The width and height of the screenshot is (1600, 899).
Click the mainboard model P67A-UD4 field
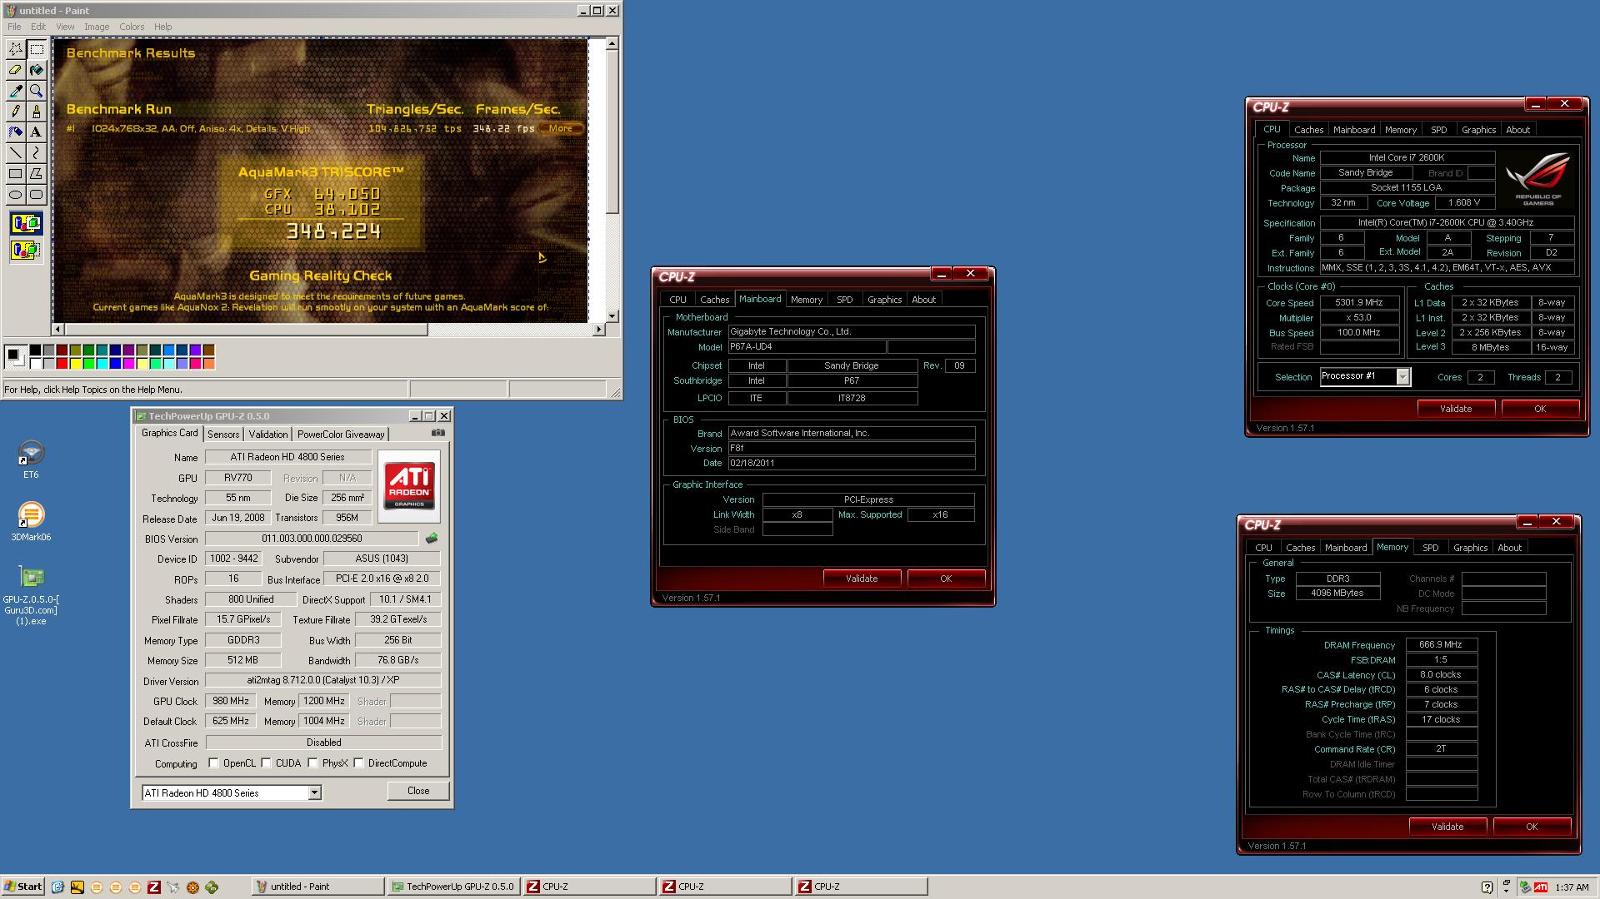[807, 347]
